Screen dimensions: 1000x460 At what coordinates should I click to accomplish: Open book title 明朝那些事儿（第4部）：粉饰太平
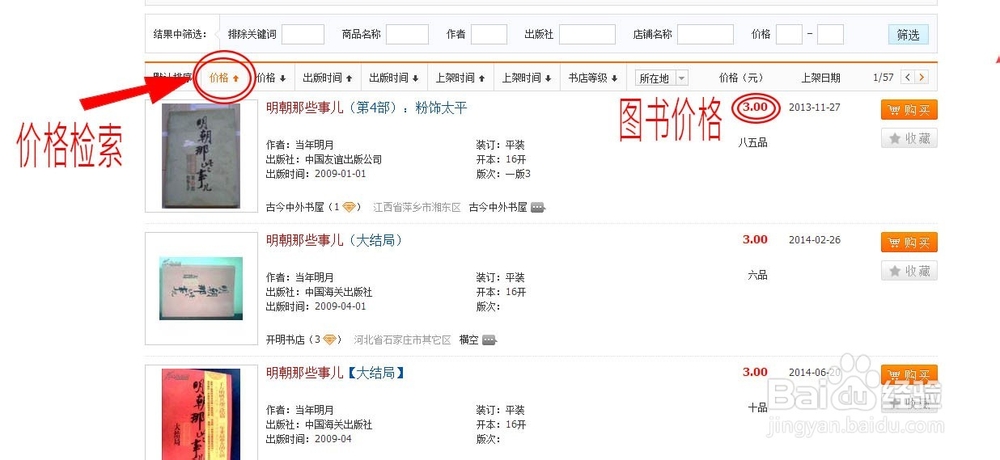367,108
